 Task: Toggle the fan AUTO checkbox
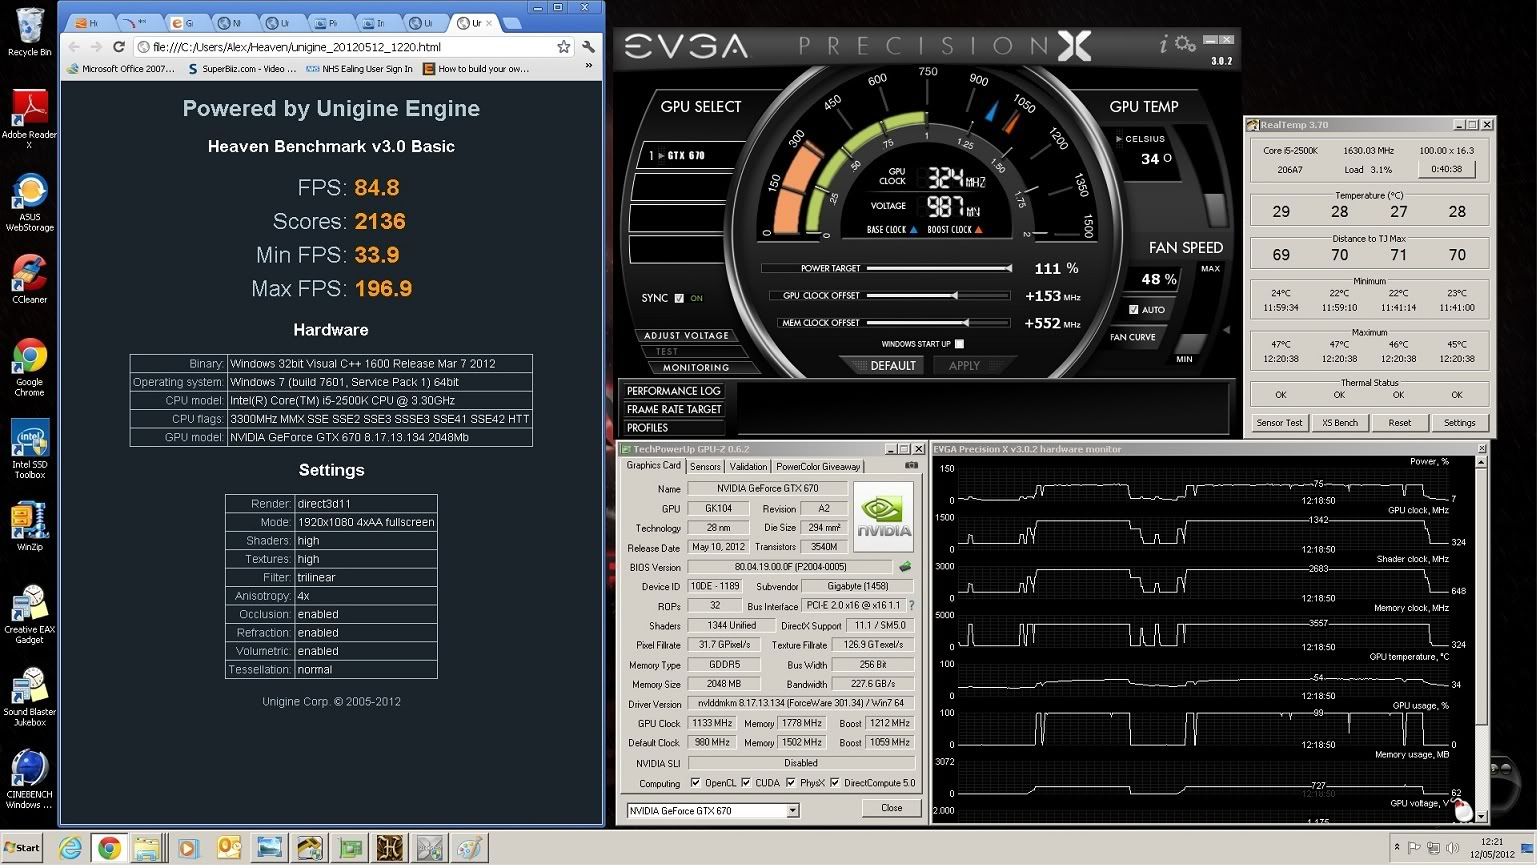coord(1133,310)
